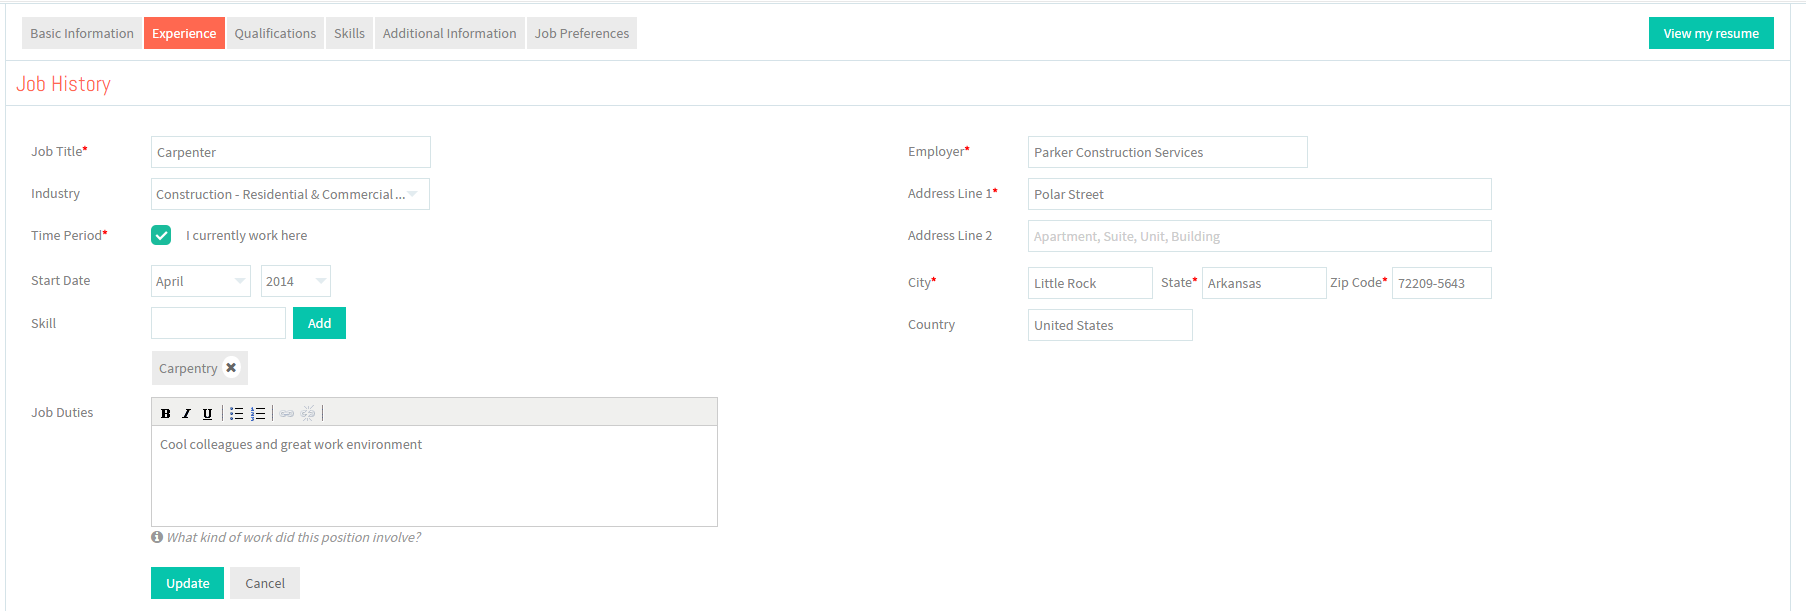Open Additional Information tab
Viewport: 1806px width, 611px height.
point(449,33)
